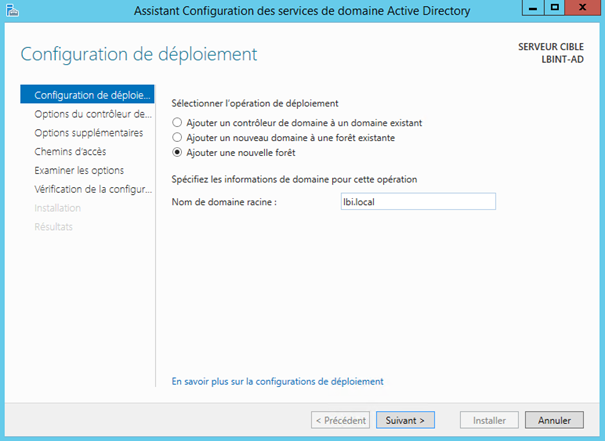Open 'En savoir plus sur la configurations de déploiement' link
Screen dimensions: 605x441
pyautogui.click(x=278, y=381)
